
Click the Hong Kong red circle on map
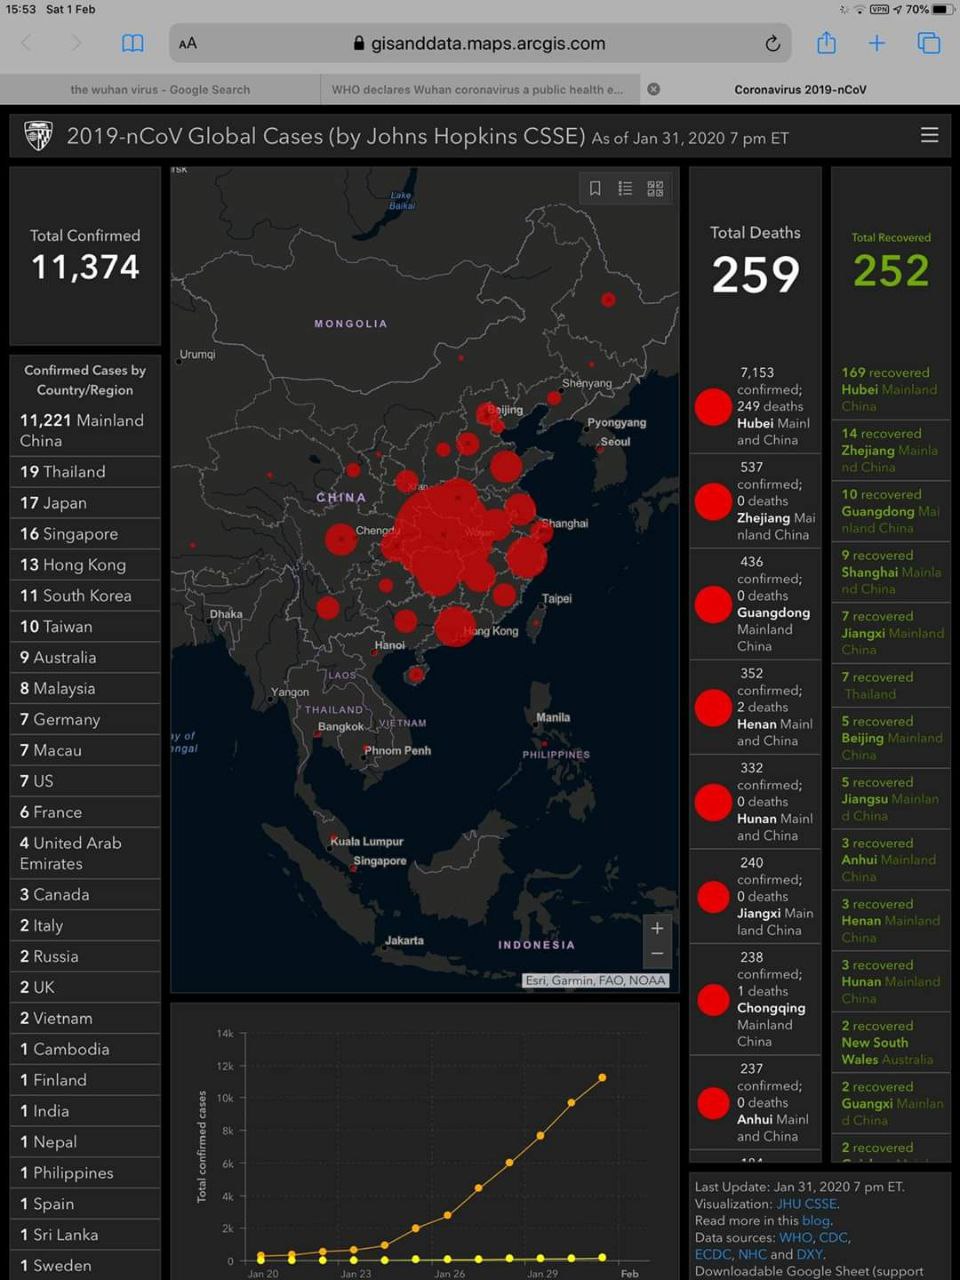coord(455,626)
